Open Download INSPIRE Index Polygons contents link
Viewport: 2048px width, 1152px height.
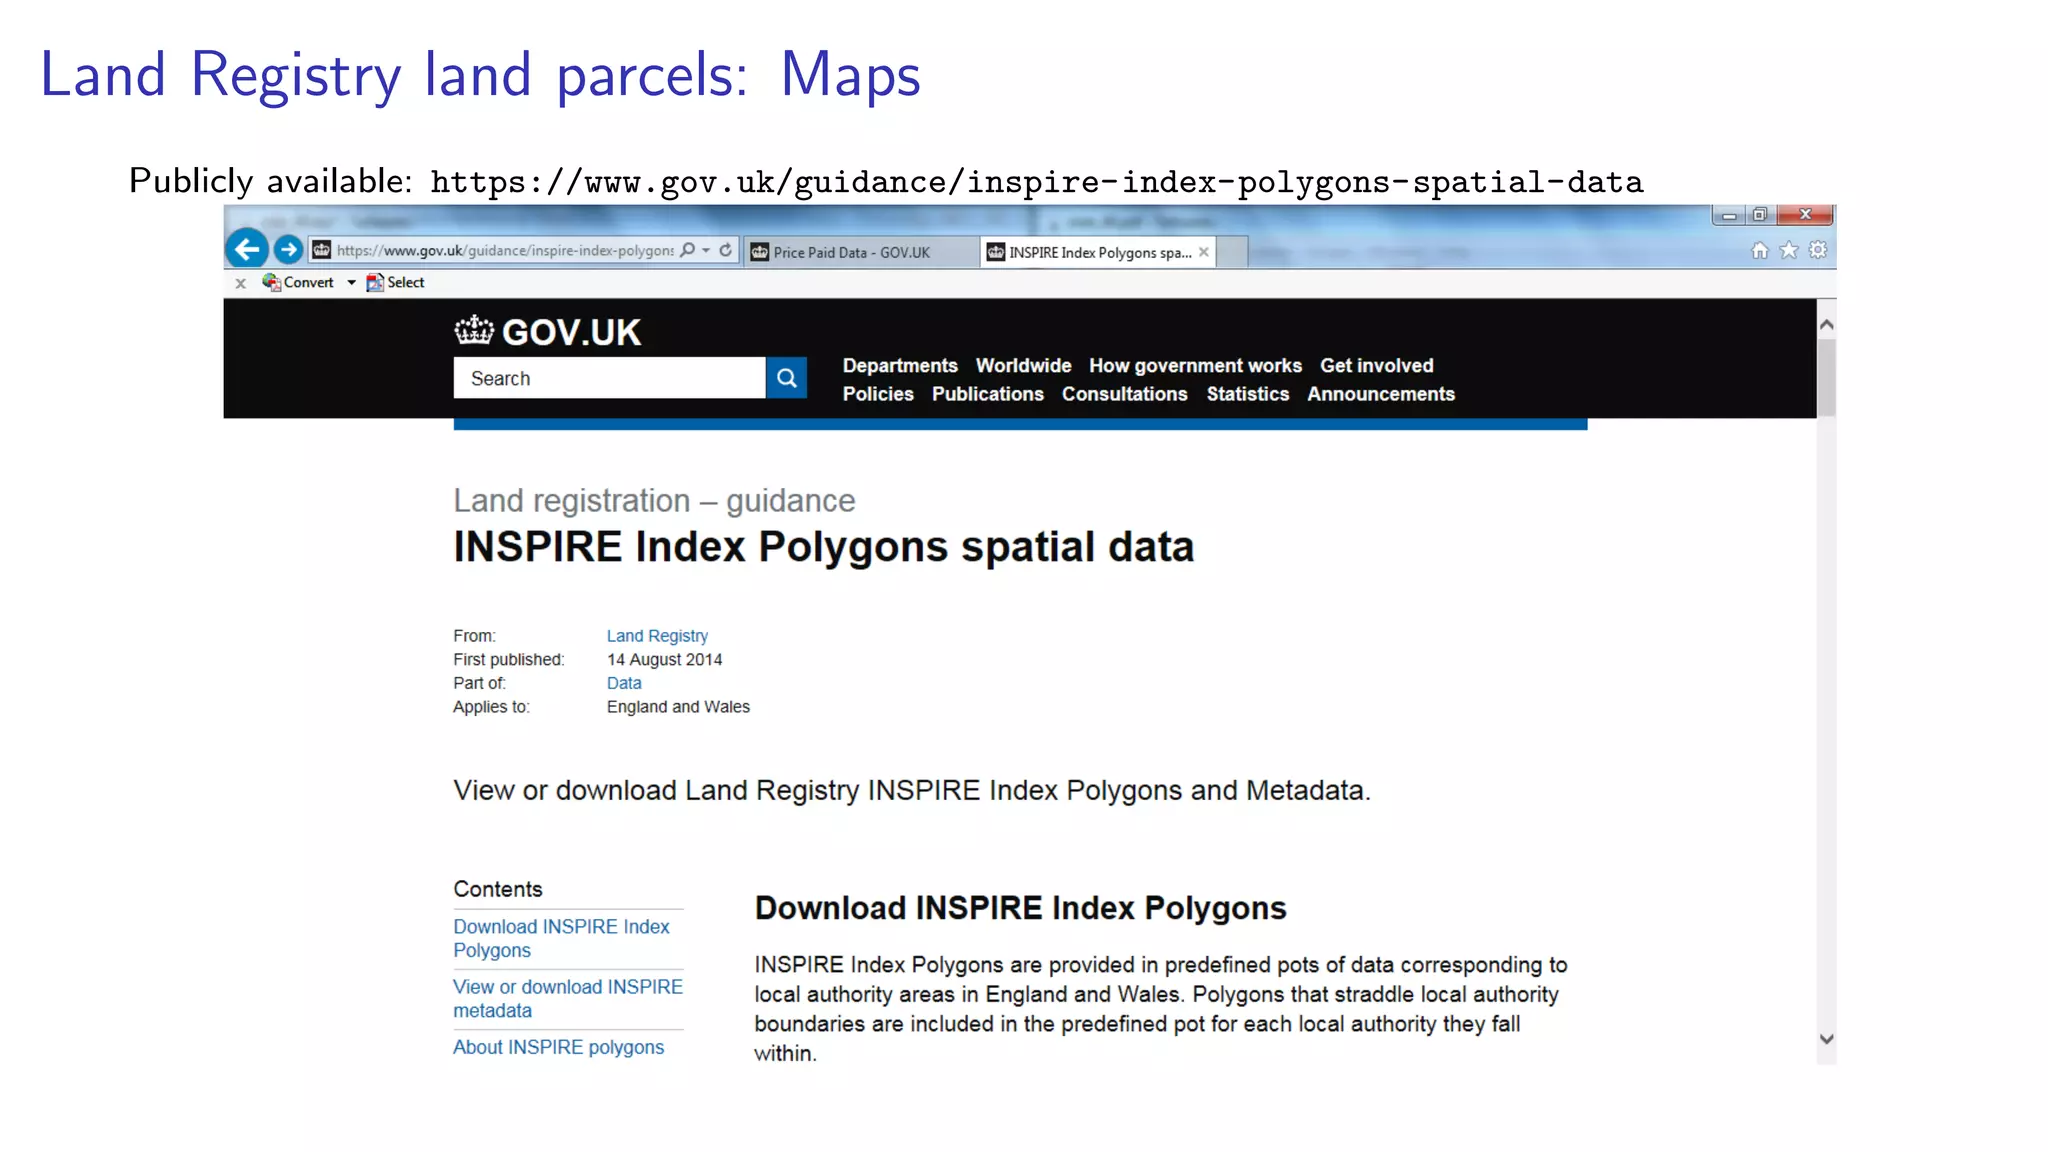coord(561,938)
